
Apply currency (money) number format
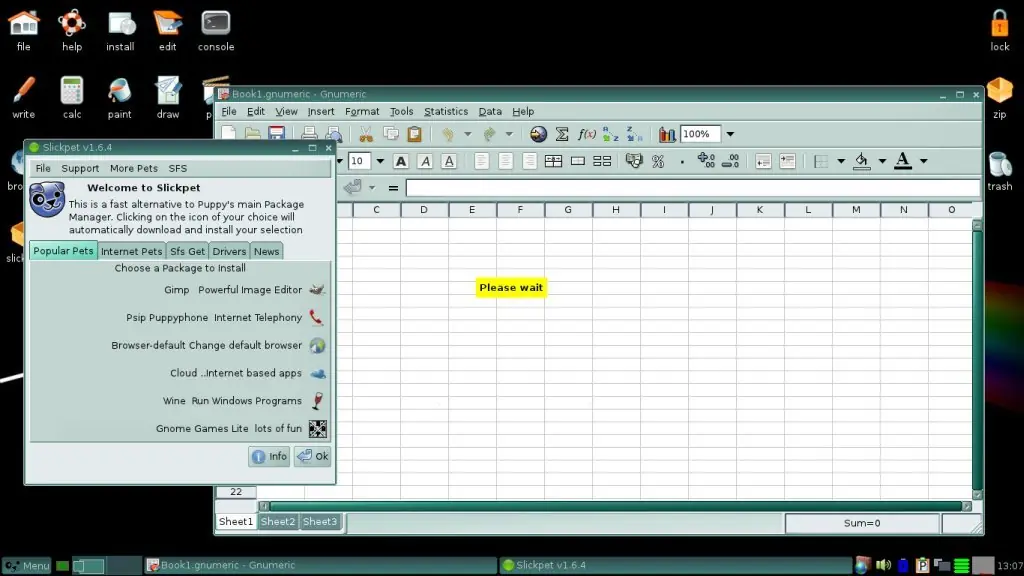click(x=634, y=161)
